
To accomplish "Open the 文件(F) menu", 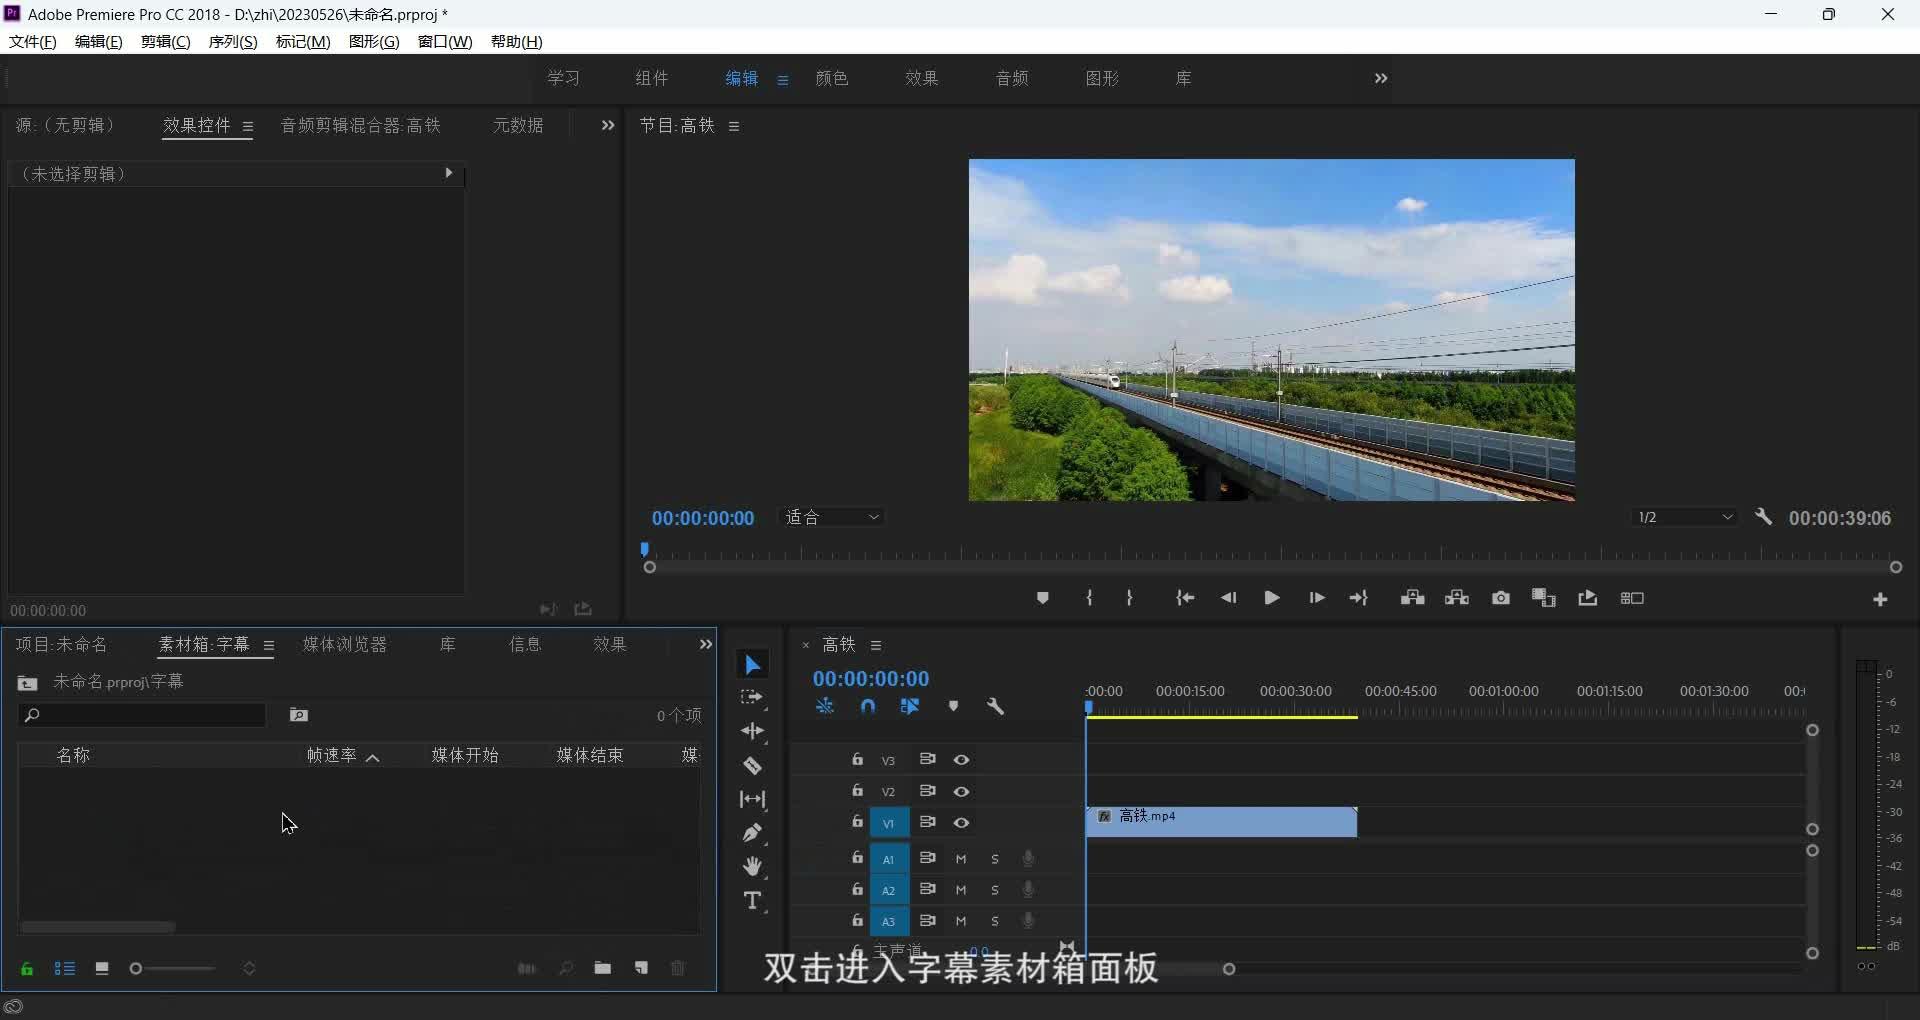I will pyautogui.click(x=33, y=41).
